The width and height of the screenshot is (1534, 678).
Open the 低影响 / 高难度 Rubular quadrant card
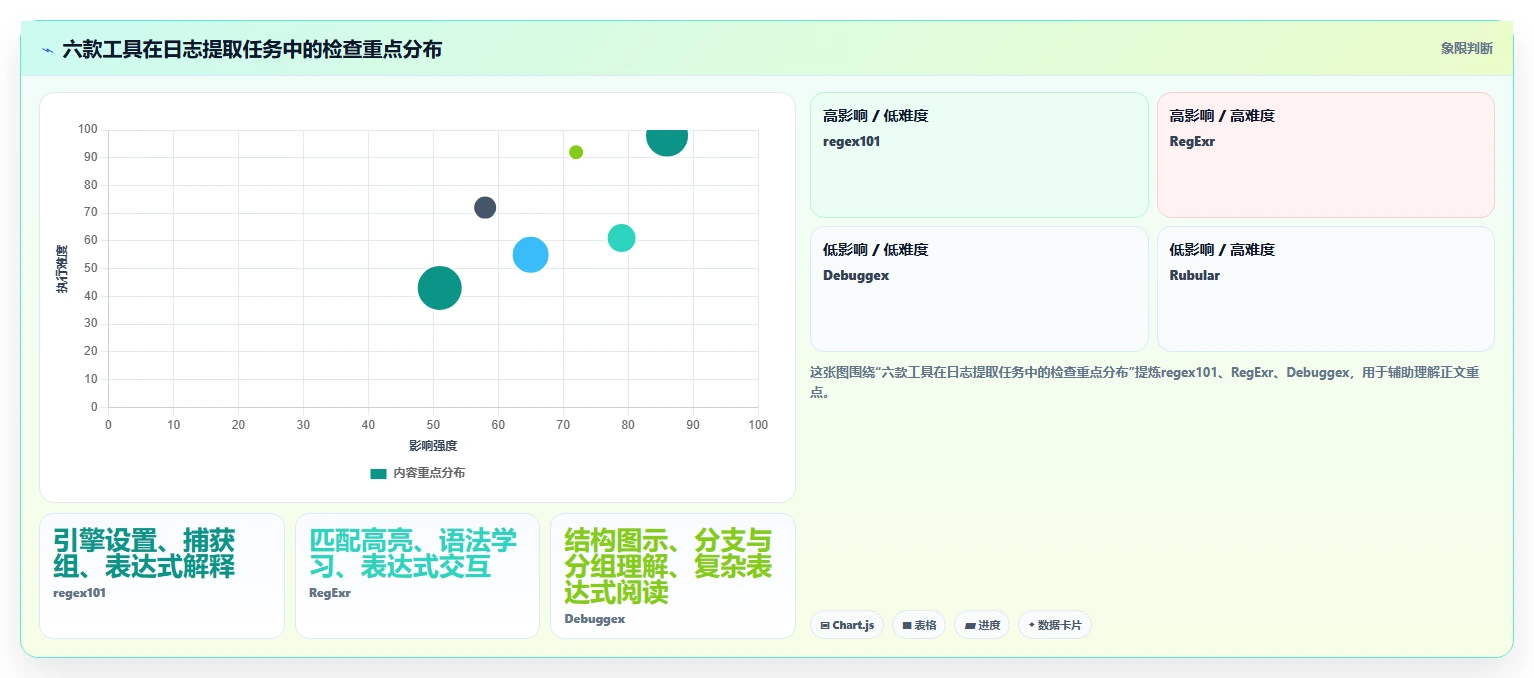click(x=1325, y=289)
